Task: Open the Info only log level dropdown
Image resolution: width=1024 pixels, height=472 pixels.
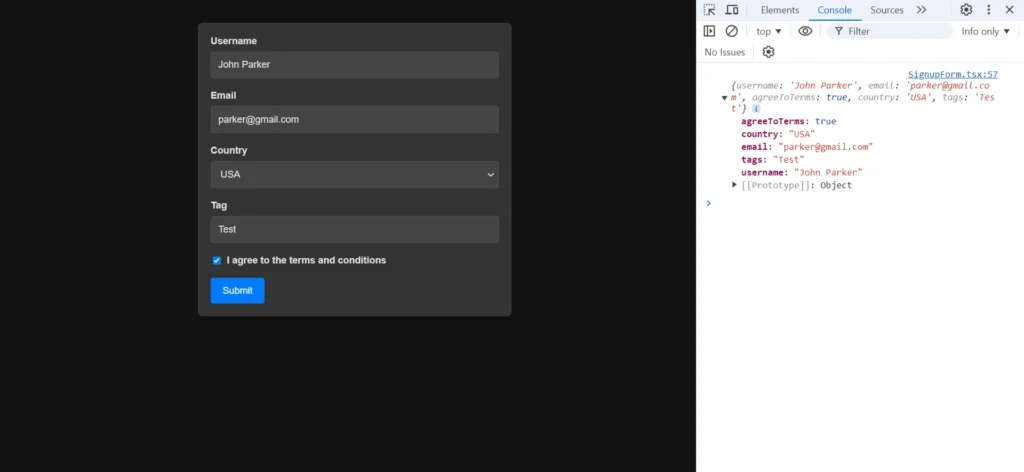Action: pyautogui.click(x=985, y=31)
